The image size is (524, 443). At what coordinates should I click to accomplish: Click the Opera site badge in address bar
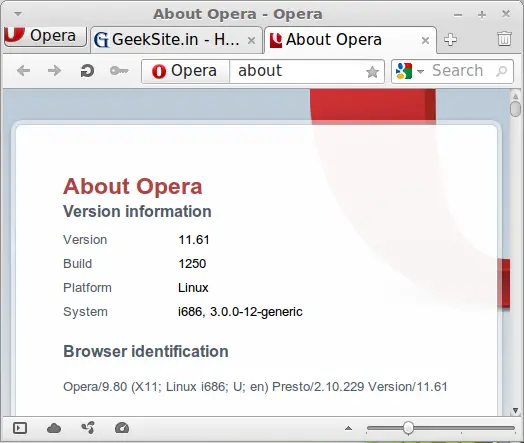point(185,71)
